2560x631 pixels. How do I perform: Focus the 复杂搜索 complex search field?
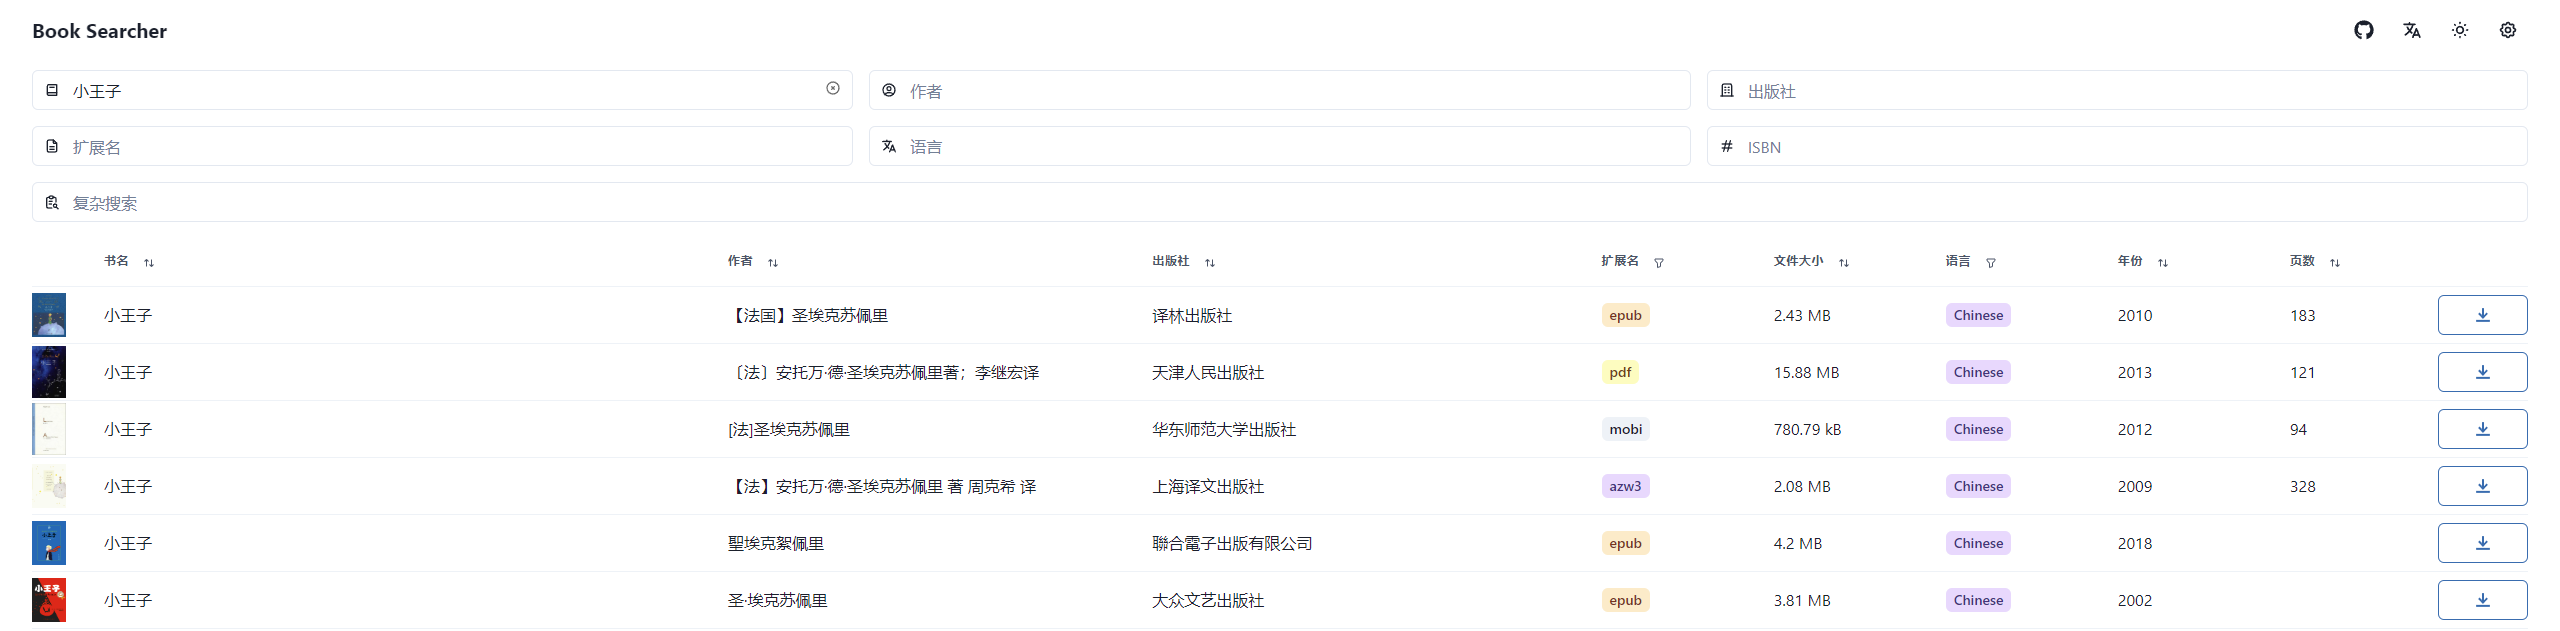coord(1279,202)
